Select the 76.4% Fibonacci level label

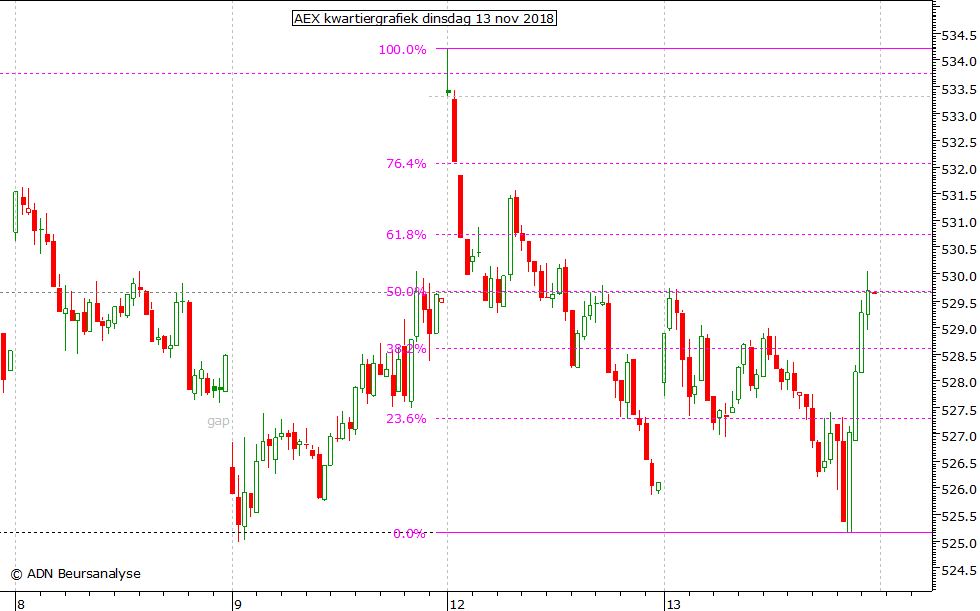[x=406, y=164]
